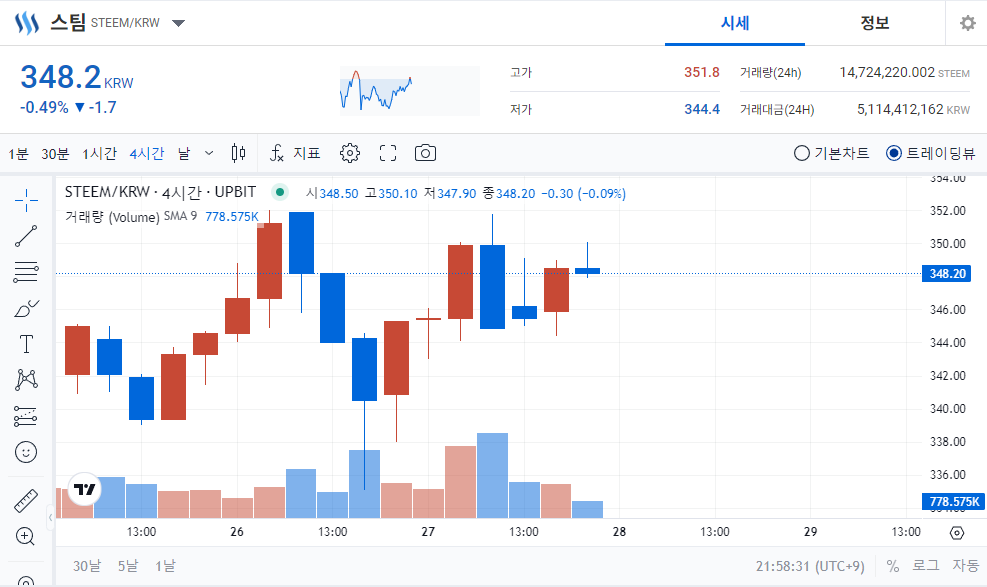
Task: Toggle percent scale on price axis
Action: pos(893,566)
